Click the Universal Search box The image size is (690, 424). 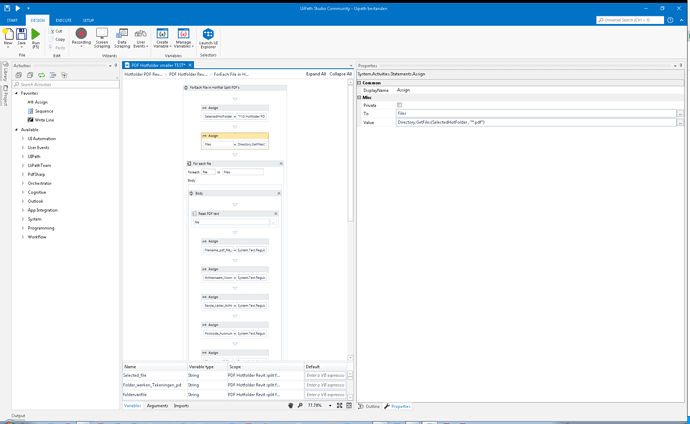click(630, 20)
